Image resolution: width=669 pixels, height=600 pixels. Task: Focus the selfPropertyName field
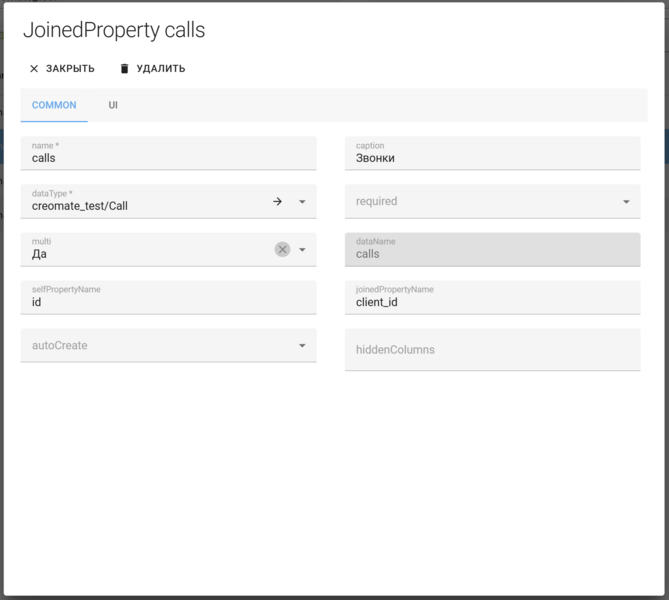[x=168, y=302]
